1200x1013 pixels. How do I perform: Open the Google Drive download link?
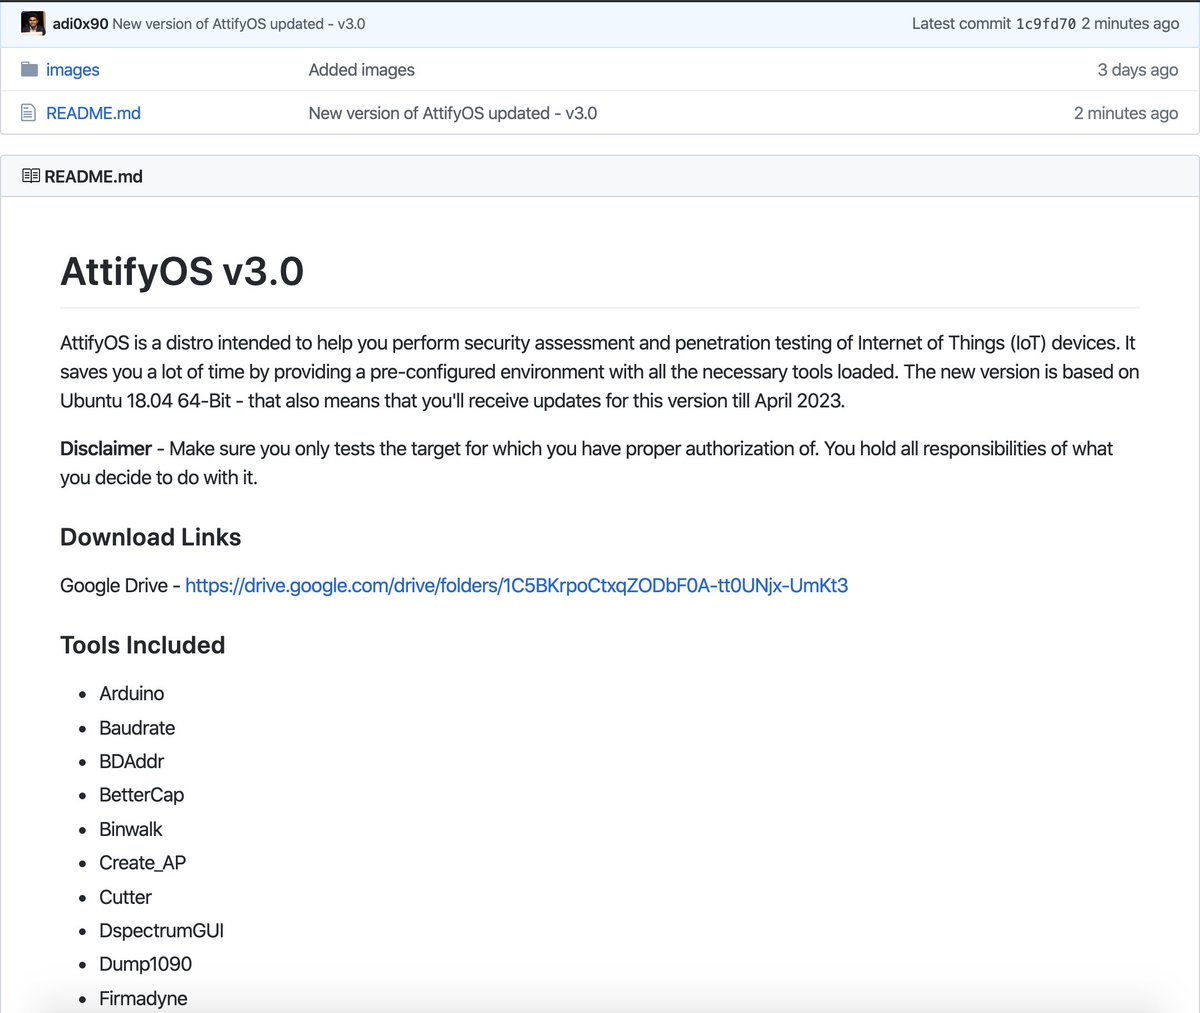(x=516, y=585)
